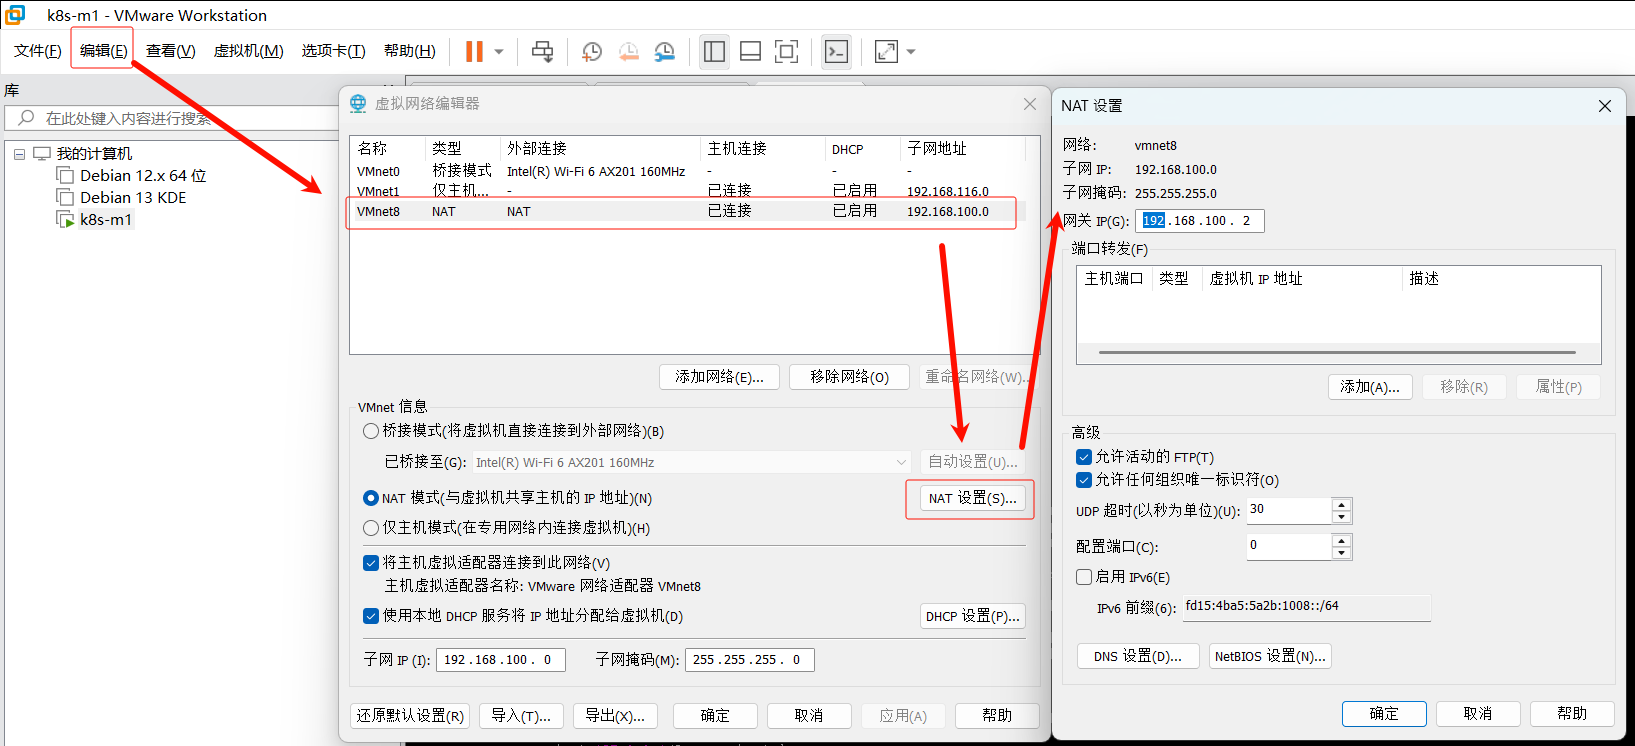Click the DNS 设置(D)... button
Viewport: 1635px width, 746px height.
1138,657
